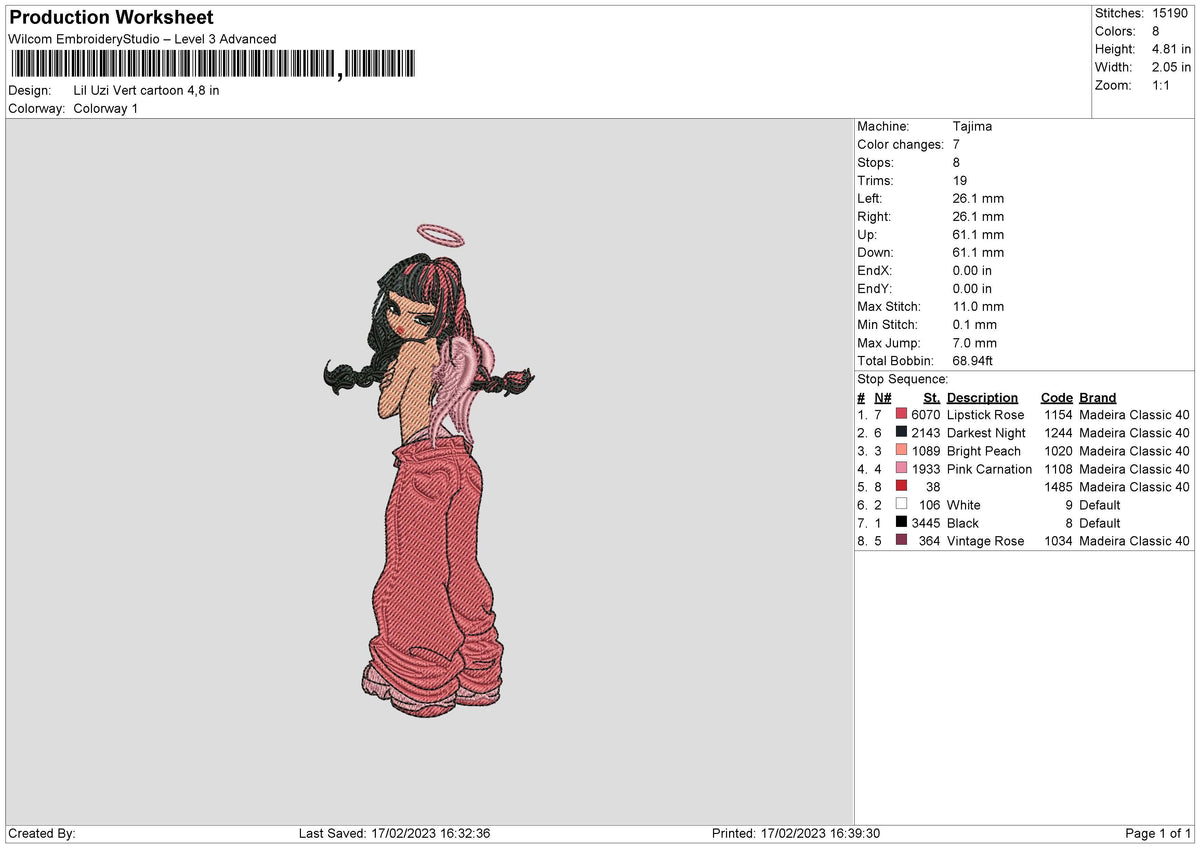Click the EndX value '0.00 in'
This screenshot has width=1200, height=848.
973,270
